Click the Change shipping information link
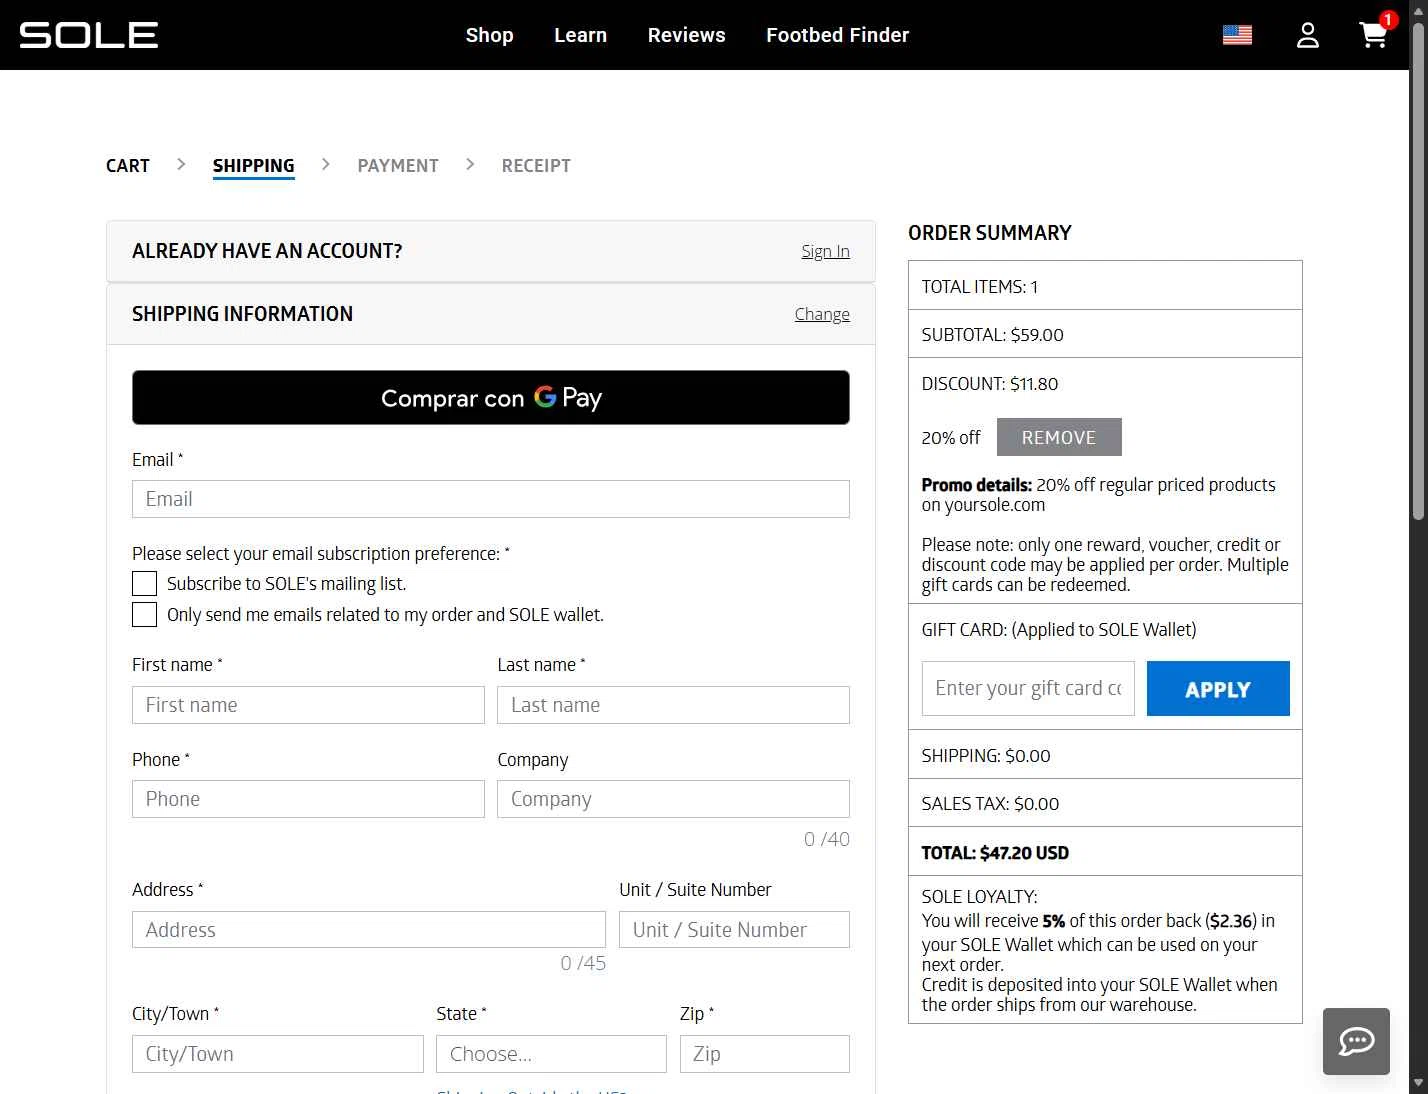1428x1094 pixels. point(822,314)
